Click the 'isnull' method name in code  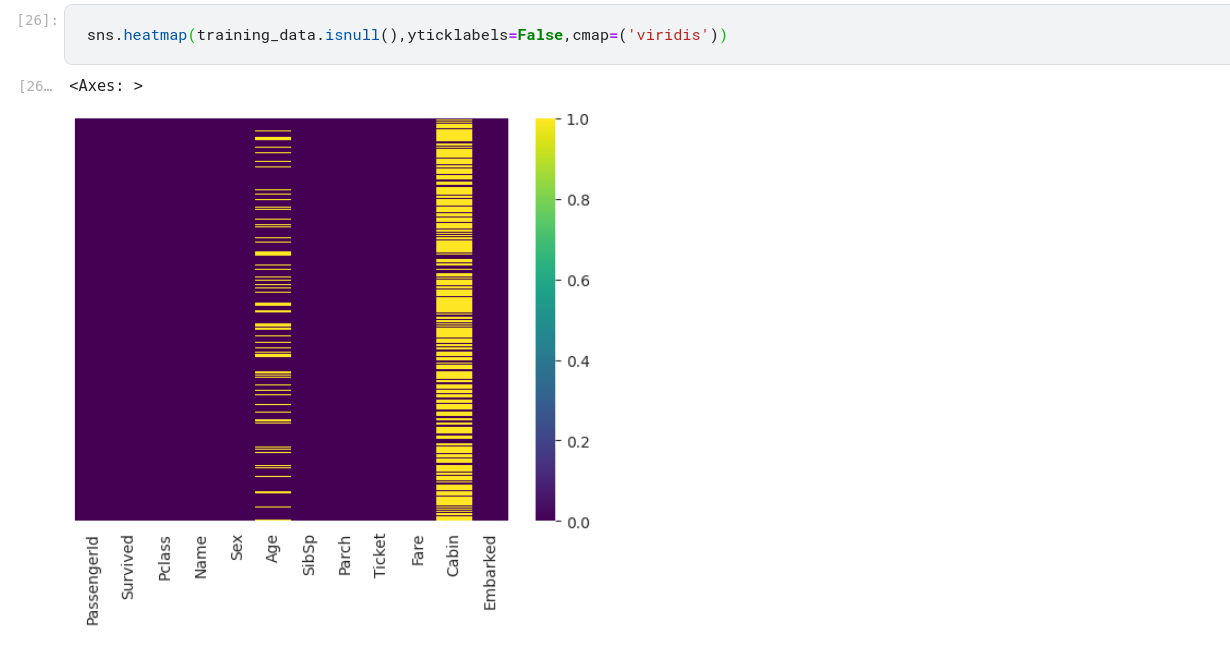[x=352, y=35]
